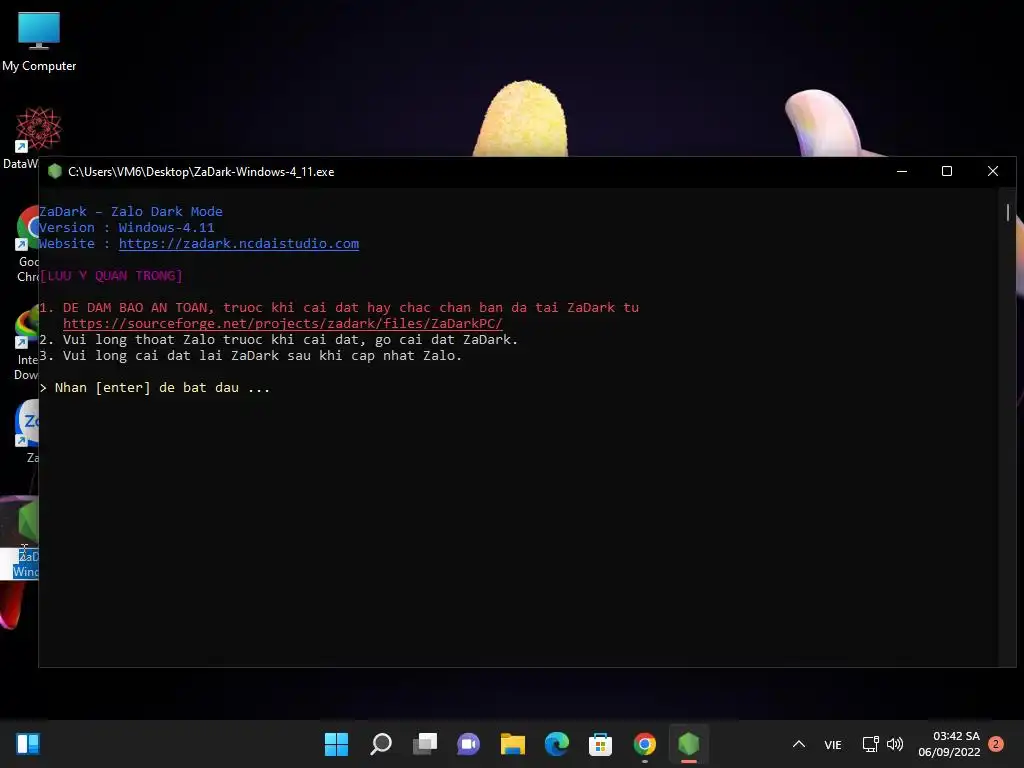
Task: Switch the VIE input language indicator
Action: pyautogui.click(x=833, y=744)
